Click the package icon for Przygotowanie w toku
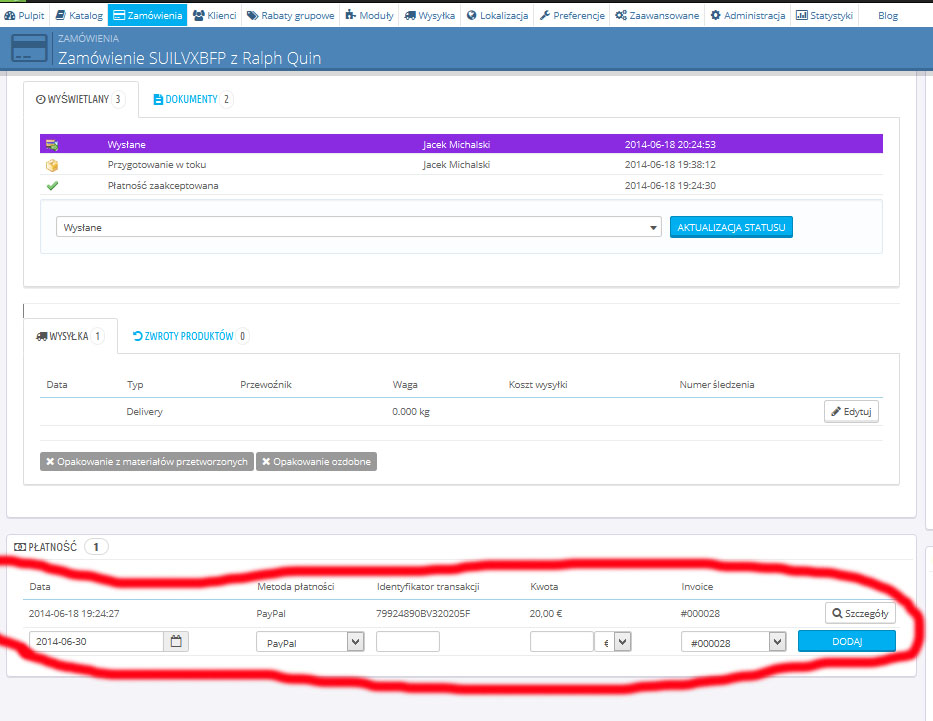The height and width of the screenshot is (721, 933). [52, 165]
